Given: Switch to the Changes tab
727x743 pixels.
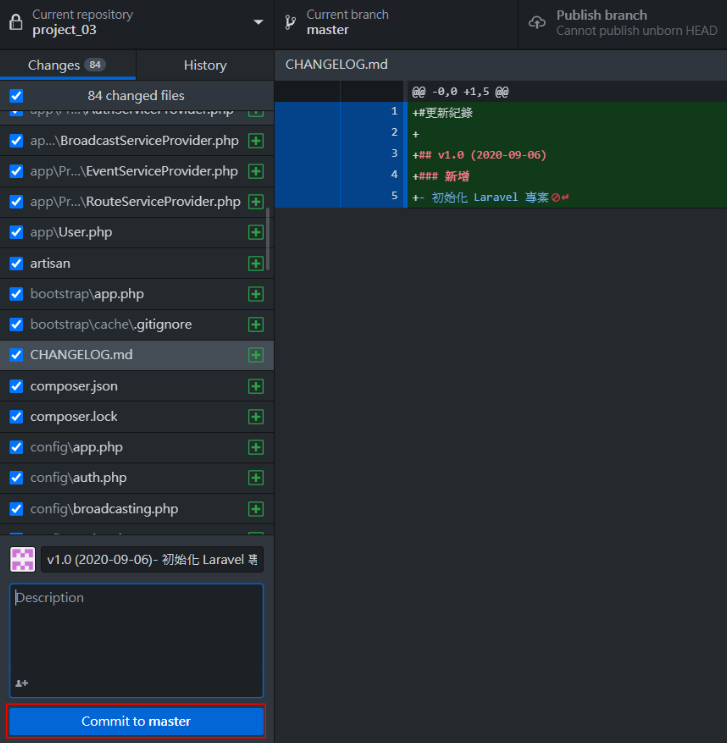Looking at the screenshot, I should click(x=68, y=65).
